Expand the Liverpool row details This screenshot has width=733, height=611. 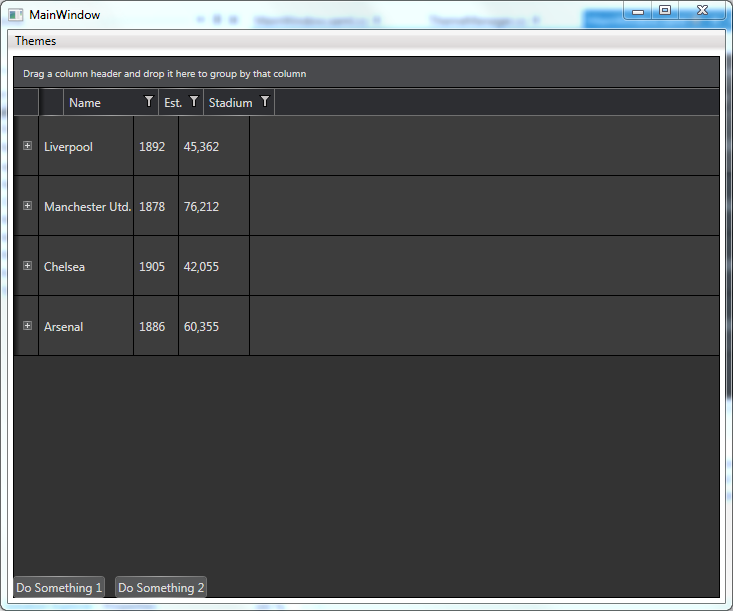[x=28, y=146]
